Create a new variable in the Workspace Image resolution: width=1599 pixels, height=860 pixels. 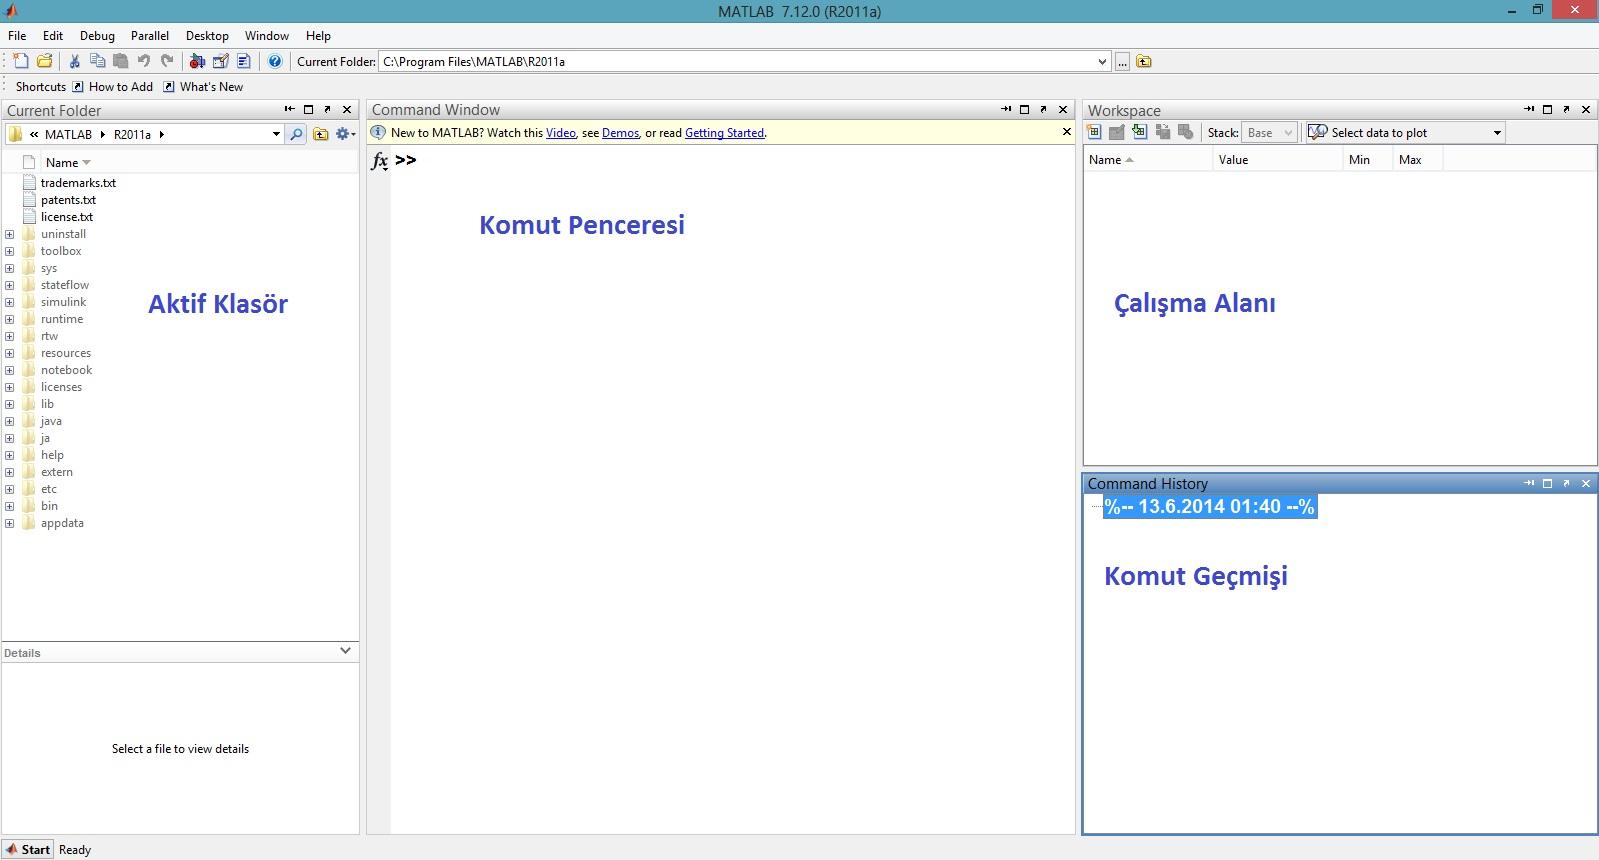(1094, 132)
